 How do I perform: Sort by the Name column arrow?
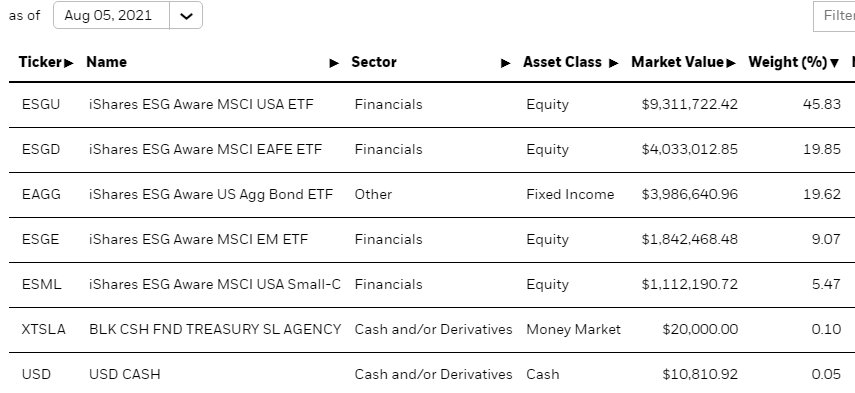click(x=334, y=63)
